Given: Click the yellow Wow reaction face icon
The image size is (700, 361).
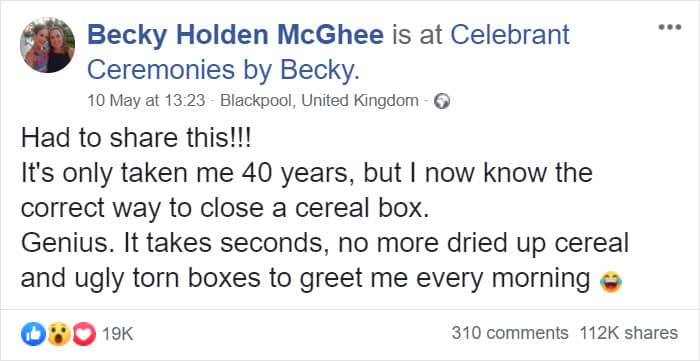Looking at the screenshot, I should coord(58,334).
